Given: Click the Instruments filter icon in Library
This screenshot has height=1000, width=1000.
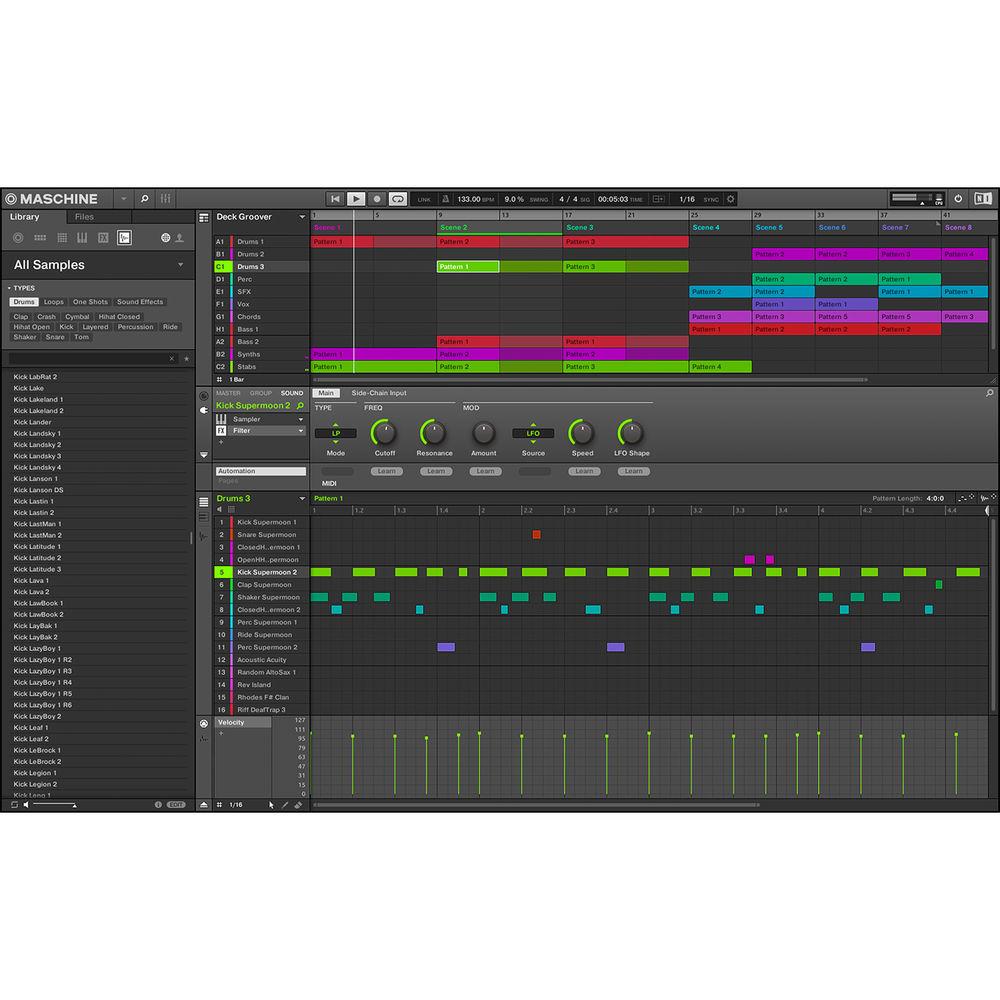Looking at the screenshot, I should coord(82,237).
